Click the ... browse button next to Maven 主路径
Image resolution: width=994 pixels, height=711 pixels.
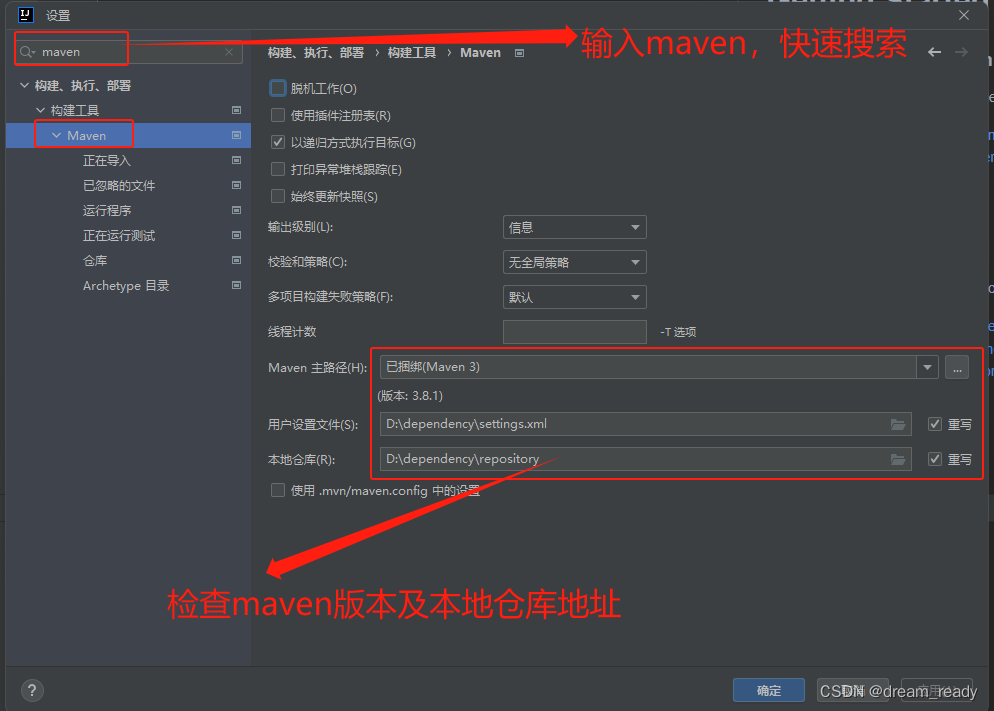[956, 367]
